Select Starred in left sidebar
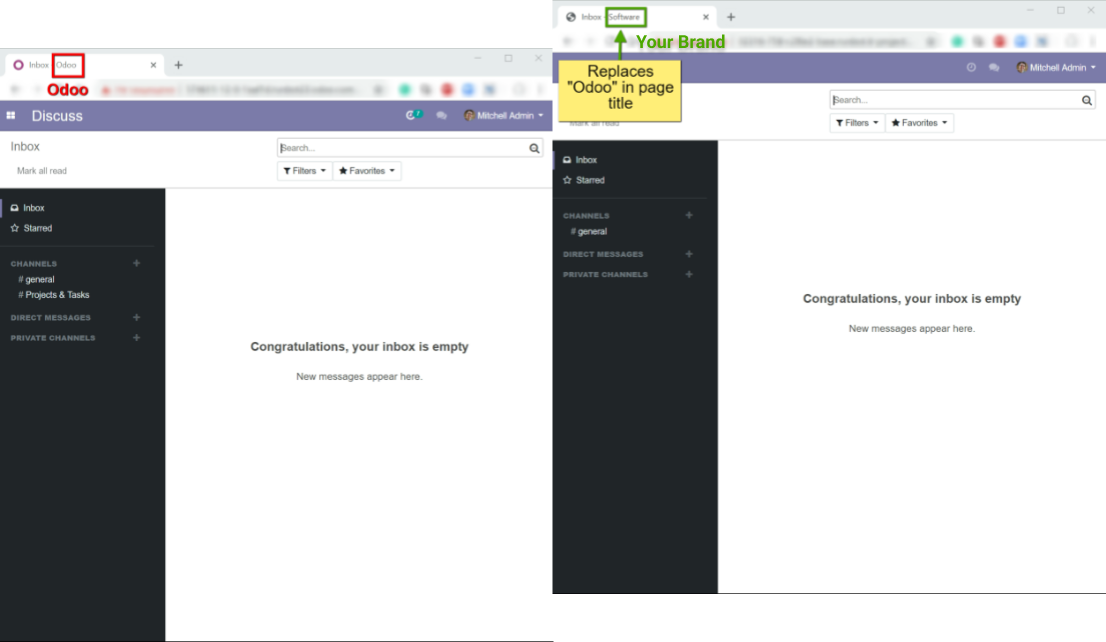 (32, 229)
